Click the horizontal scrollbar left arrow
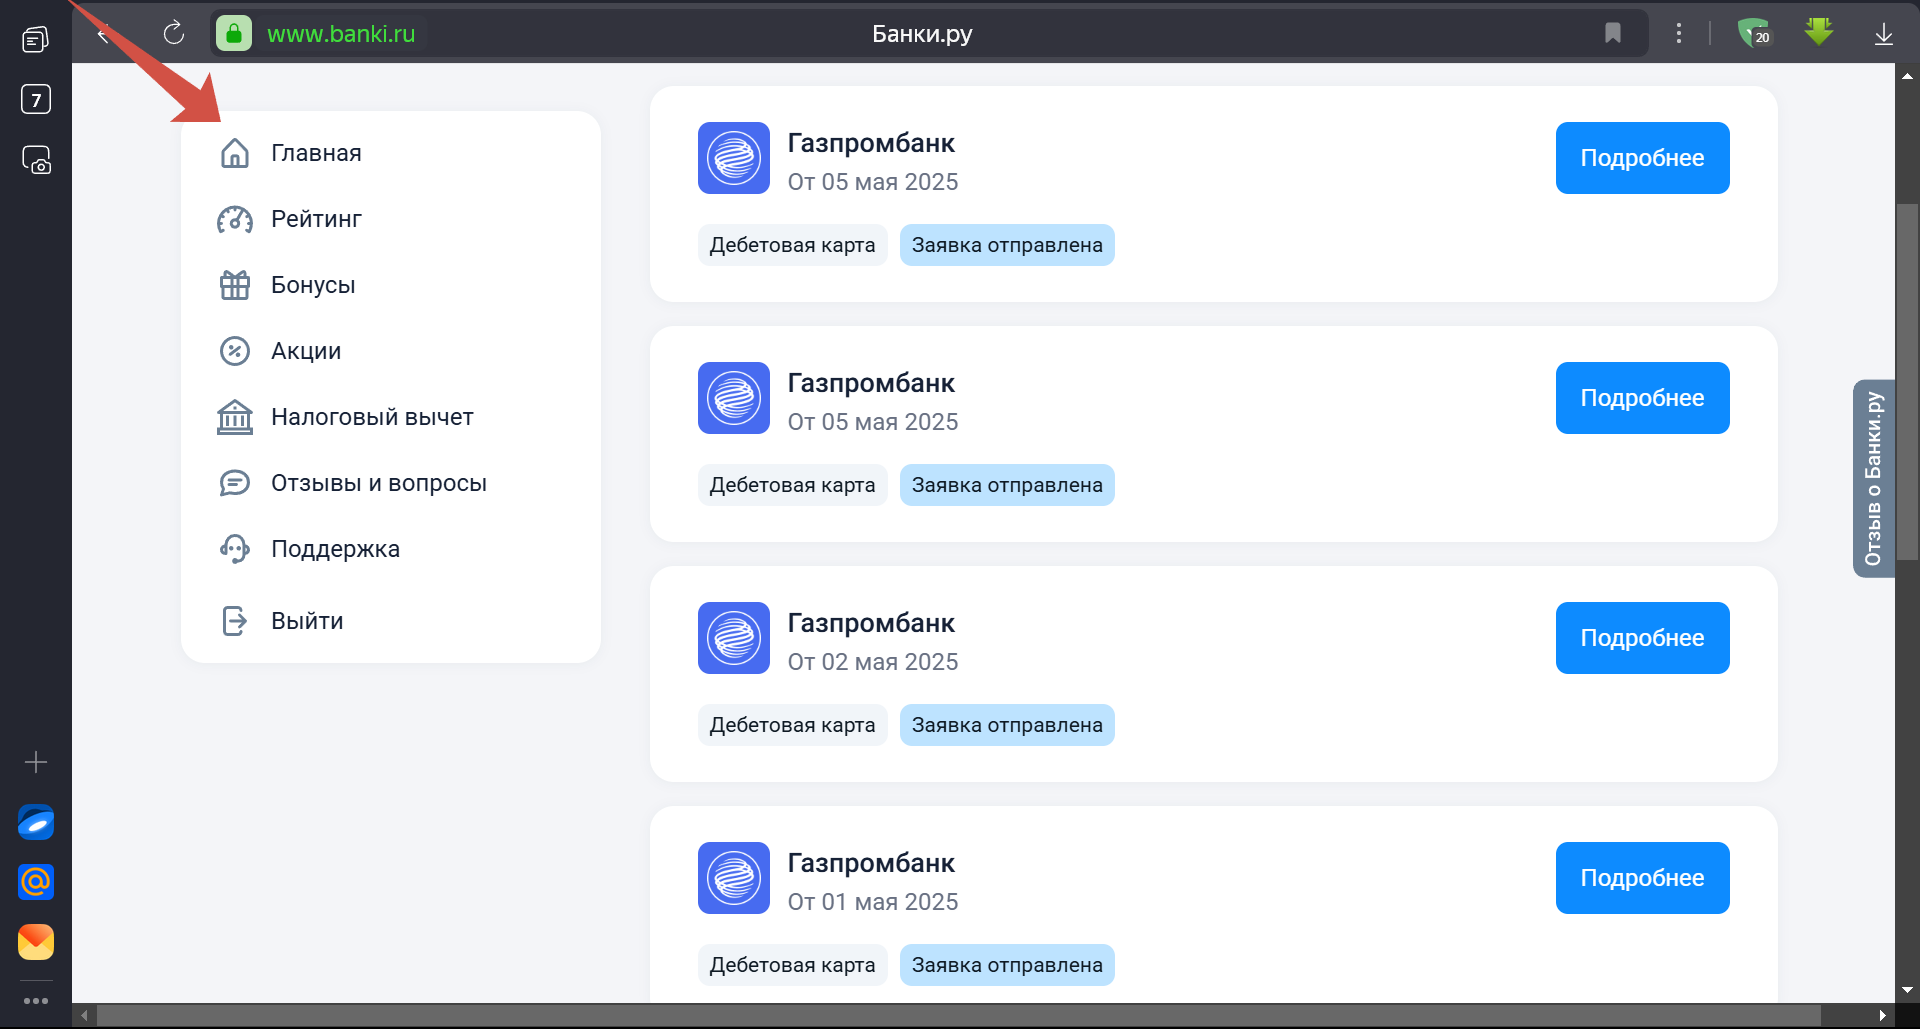1920x1029 pixels. [85, 1016]
